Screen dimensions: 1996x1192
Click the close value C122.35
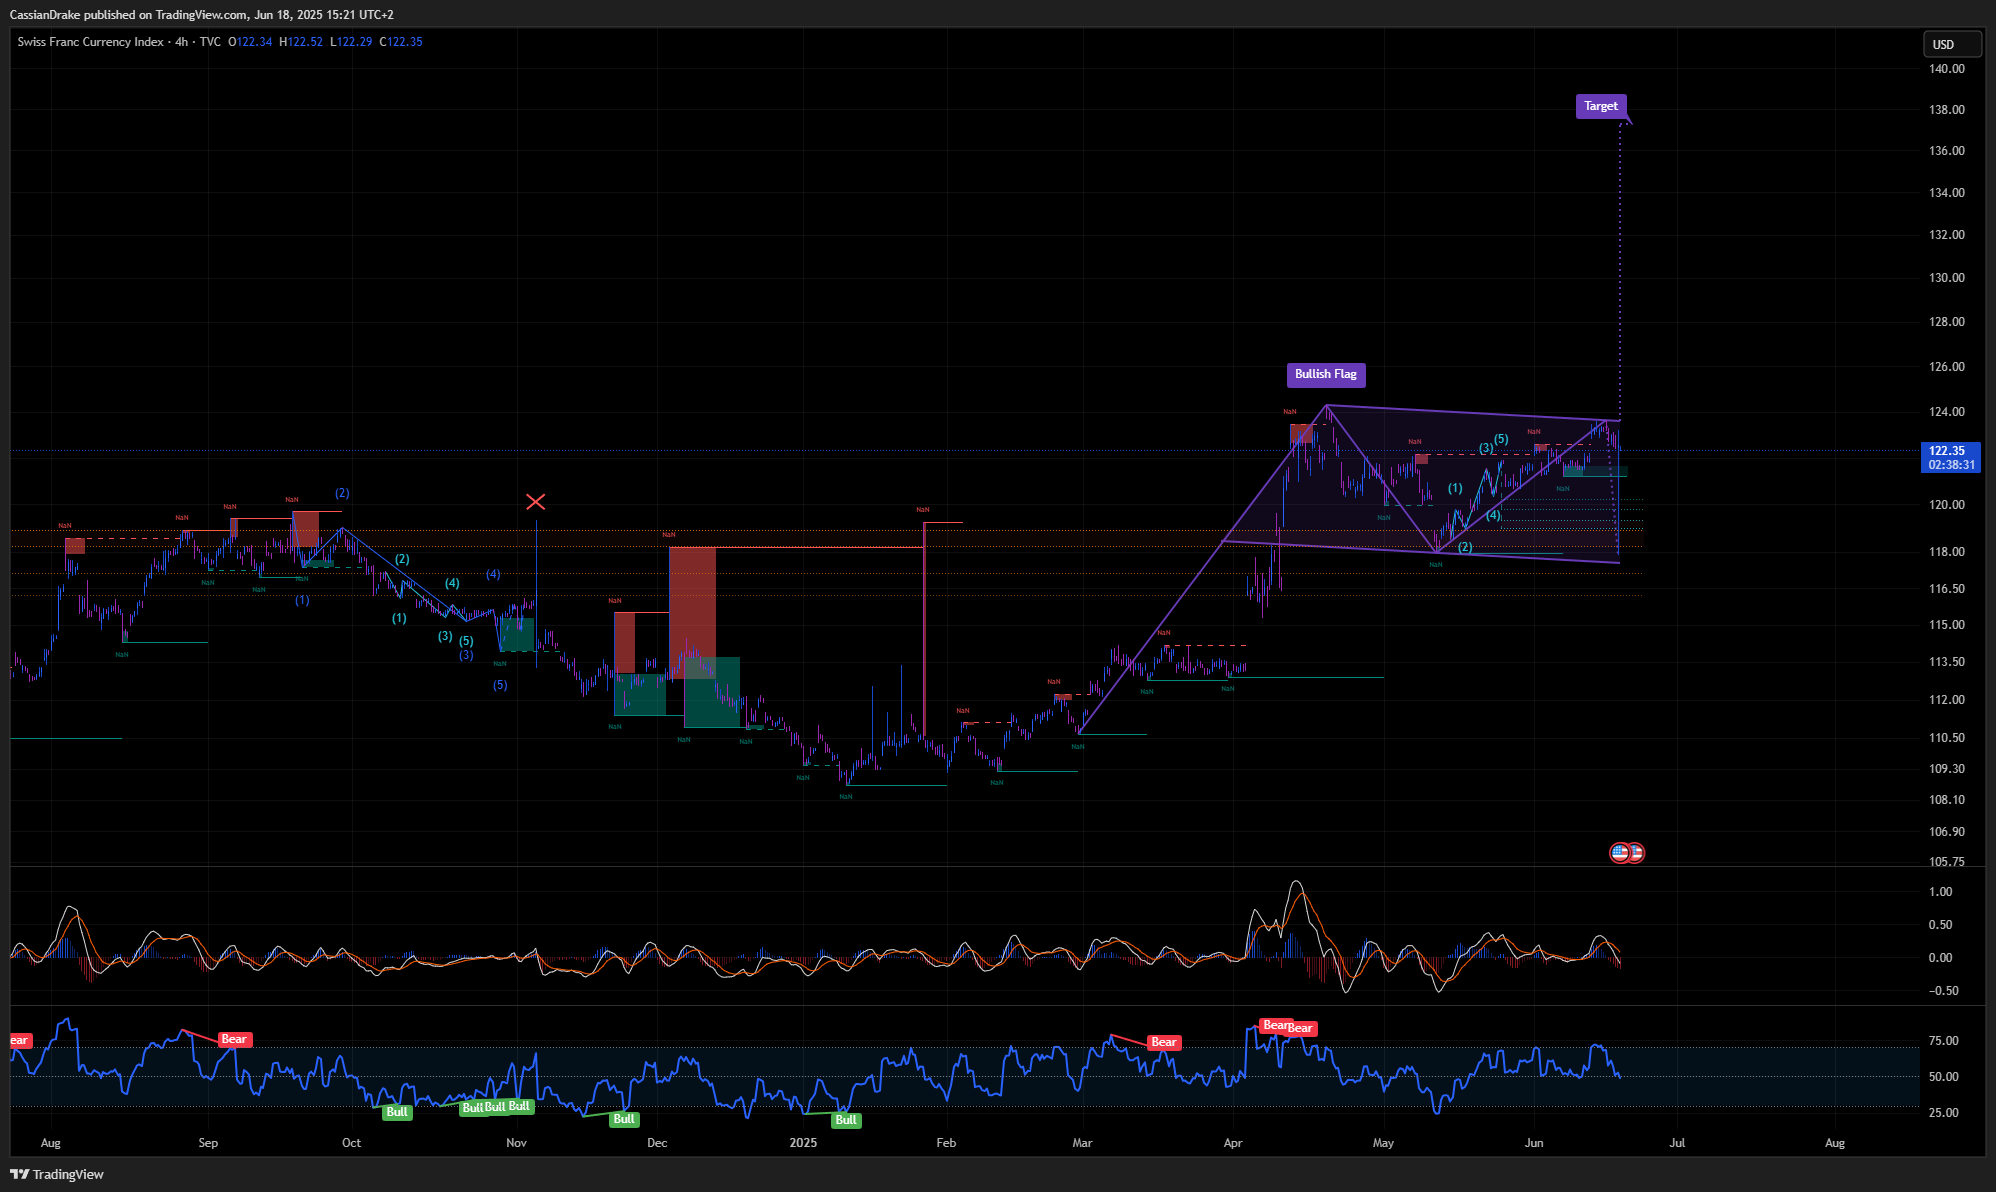point(401,42)
